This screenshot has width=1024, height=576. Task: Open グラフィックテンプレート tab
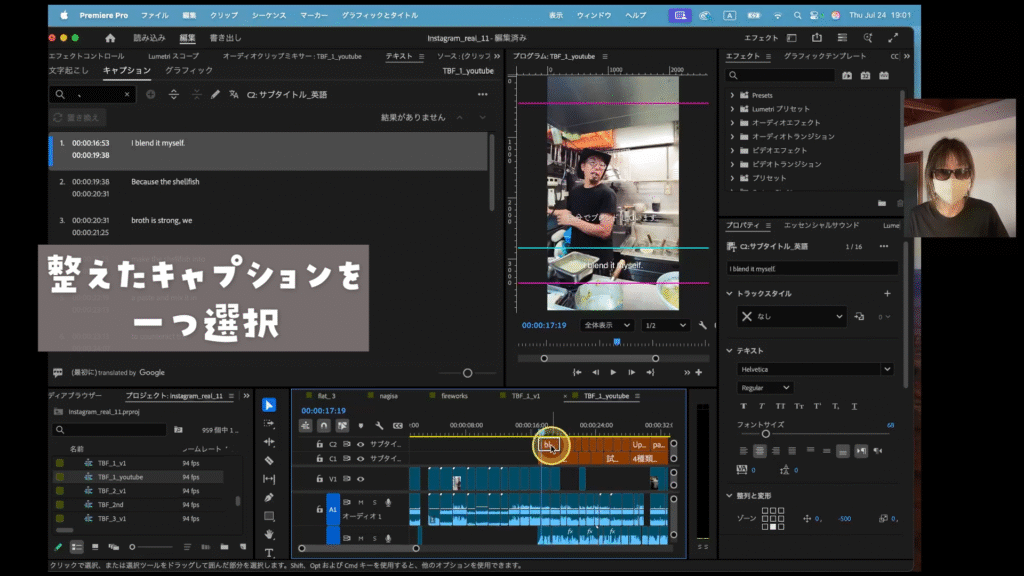825,56
